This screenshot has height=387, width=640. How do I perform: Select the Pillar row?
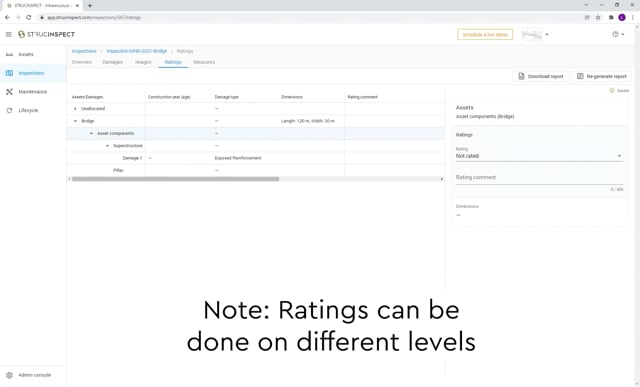coord(256,170)
